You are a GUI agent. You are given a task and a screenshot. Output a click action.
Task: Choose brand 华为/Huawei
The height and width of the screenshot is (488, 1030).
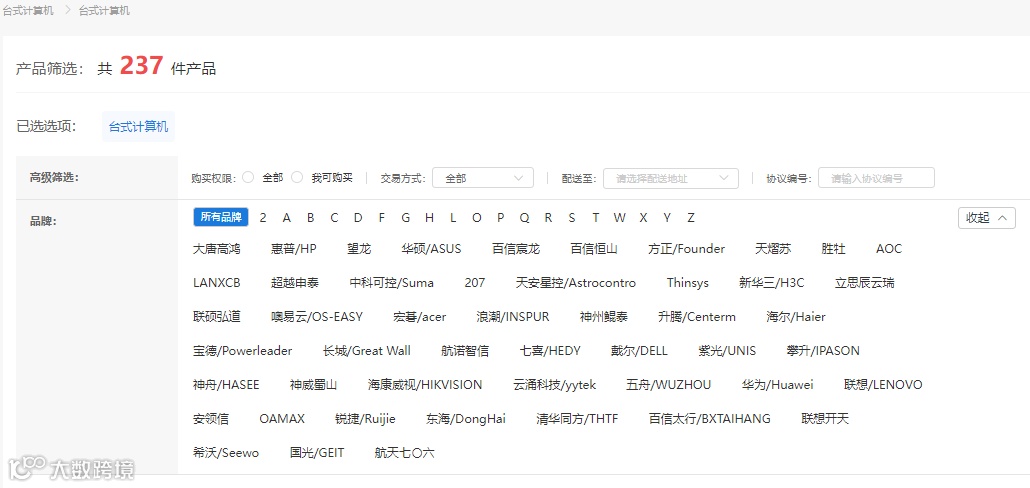[778, 385]
